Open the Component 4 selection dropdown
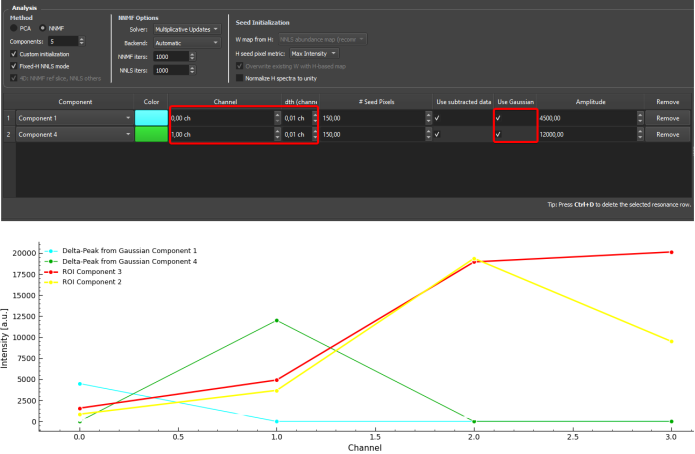695x454 pixels. pos(74,134)
